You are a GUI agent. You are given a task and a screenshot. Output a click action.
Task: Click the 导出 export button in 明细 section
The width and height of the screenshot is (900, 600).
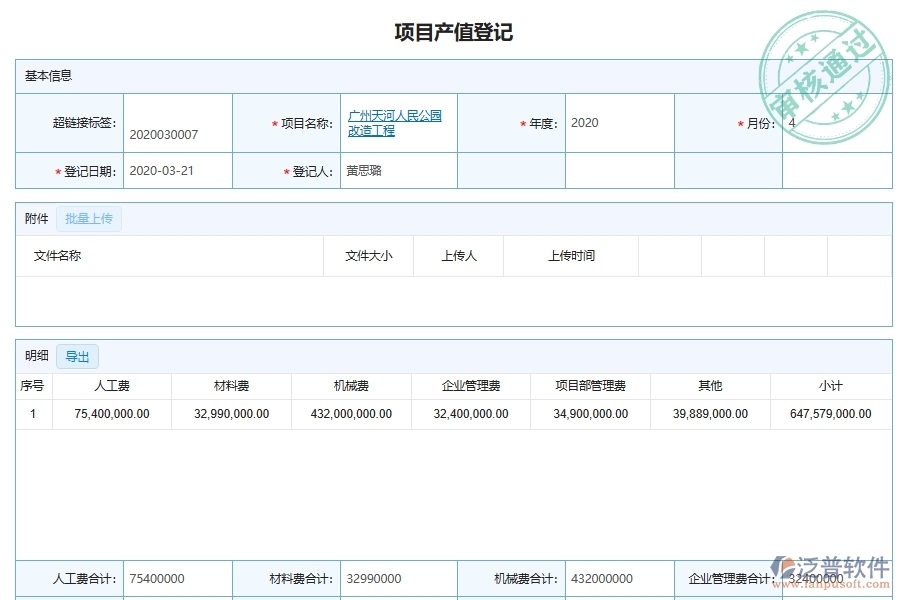[x=79, y=356]
